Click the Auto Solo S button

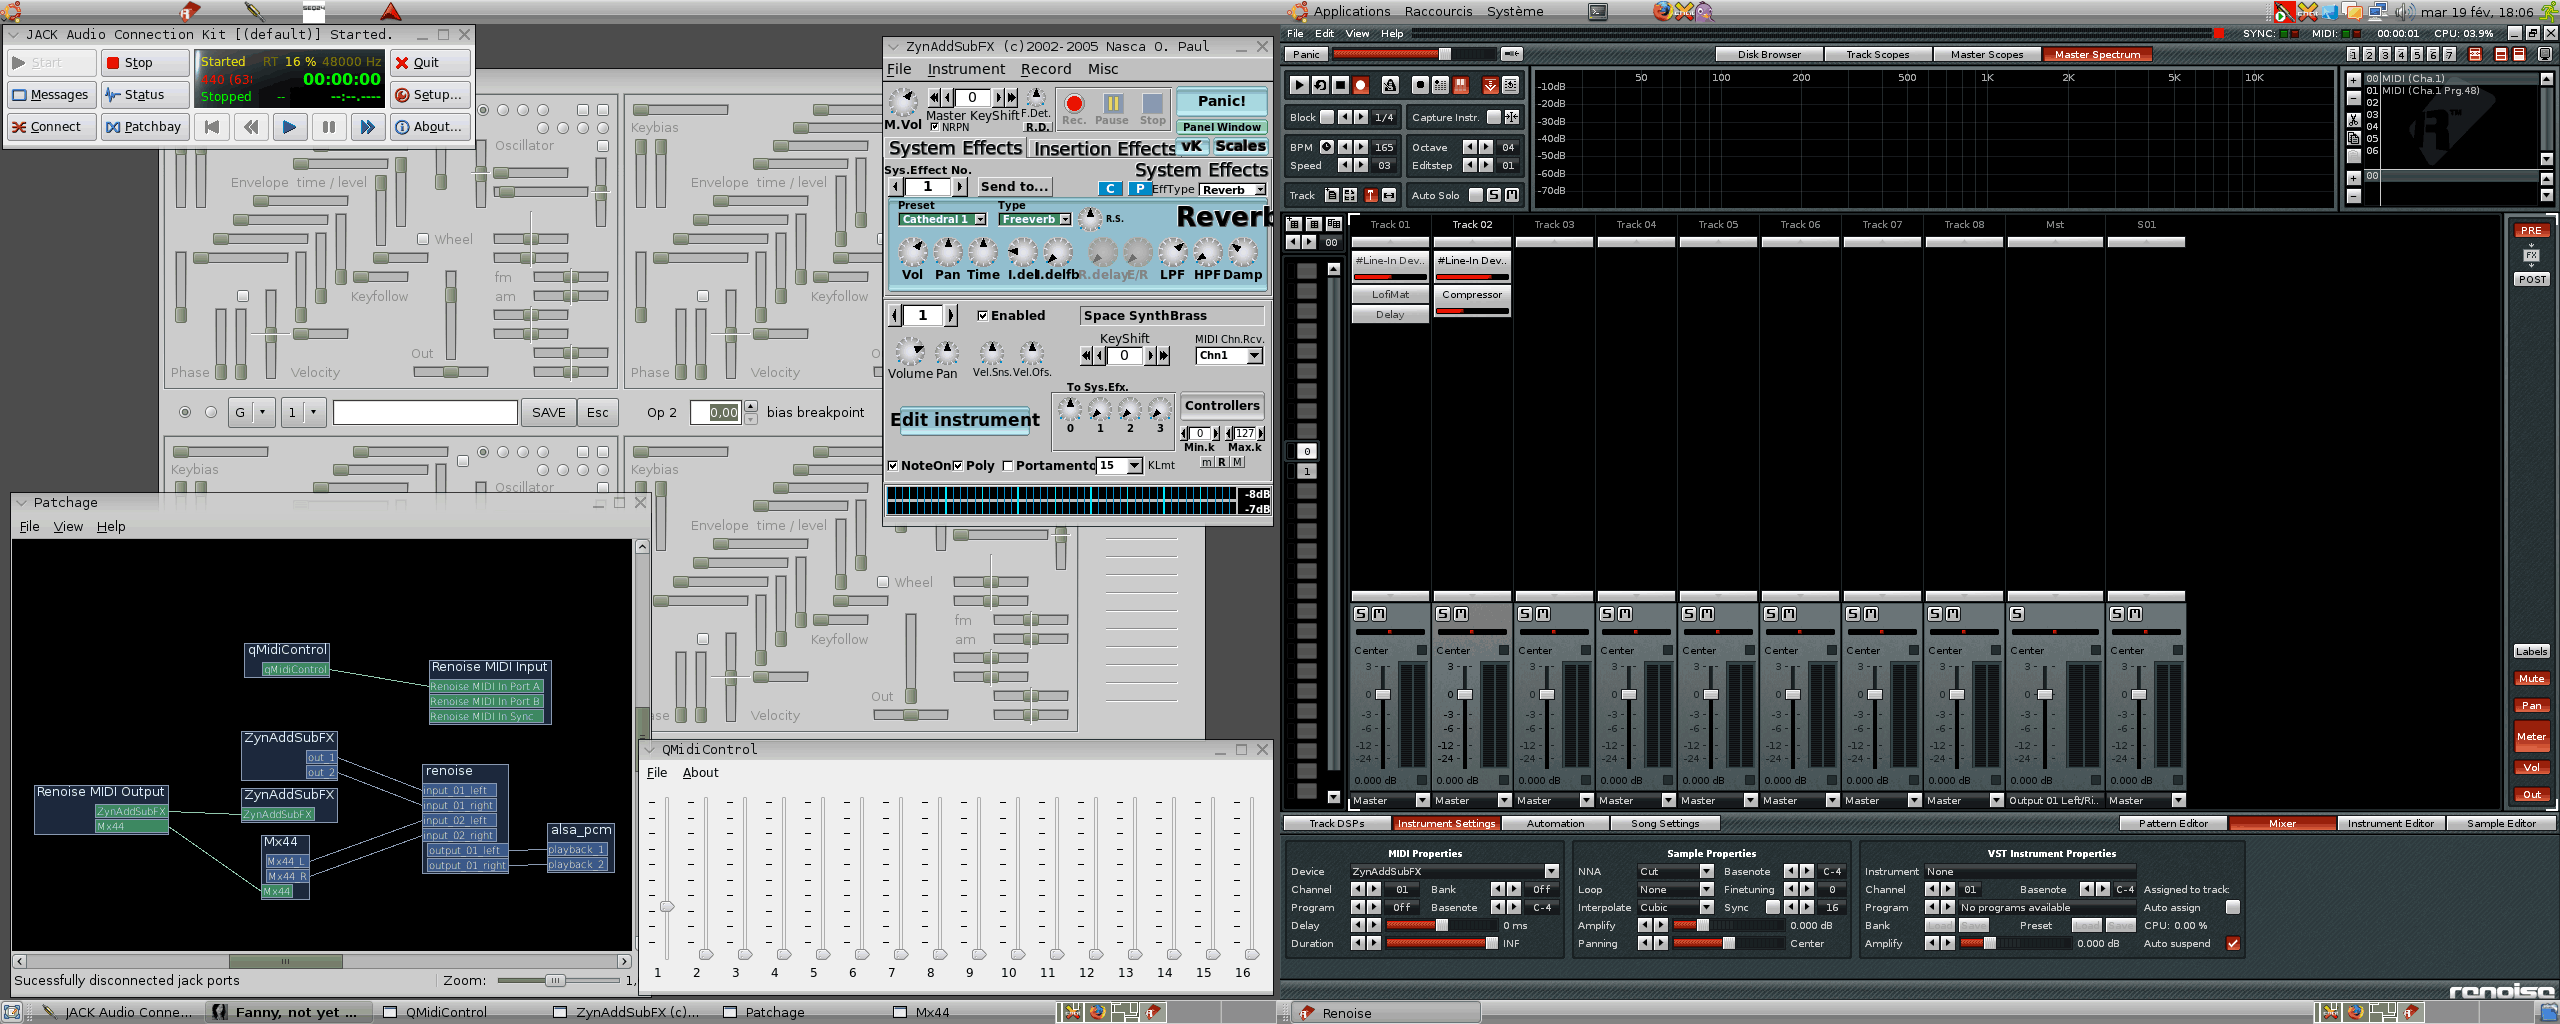click(x=1494, y=195)
